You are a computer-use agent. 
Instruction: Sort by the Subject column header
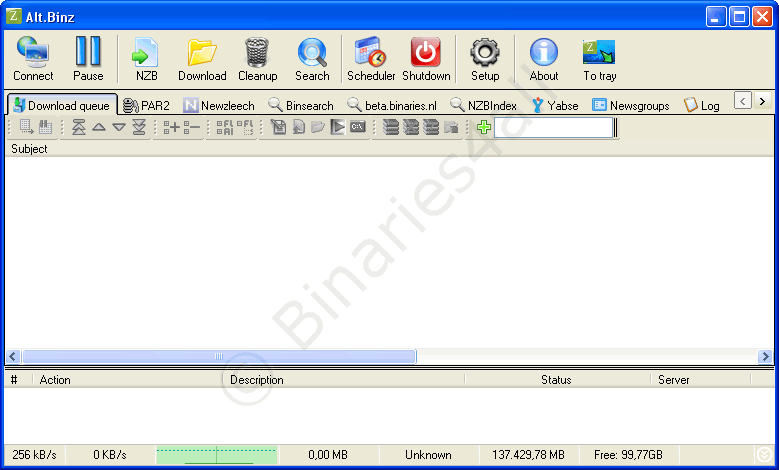click(x=29, y=149)
